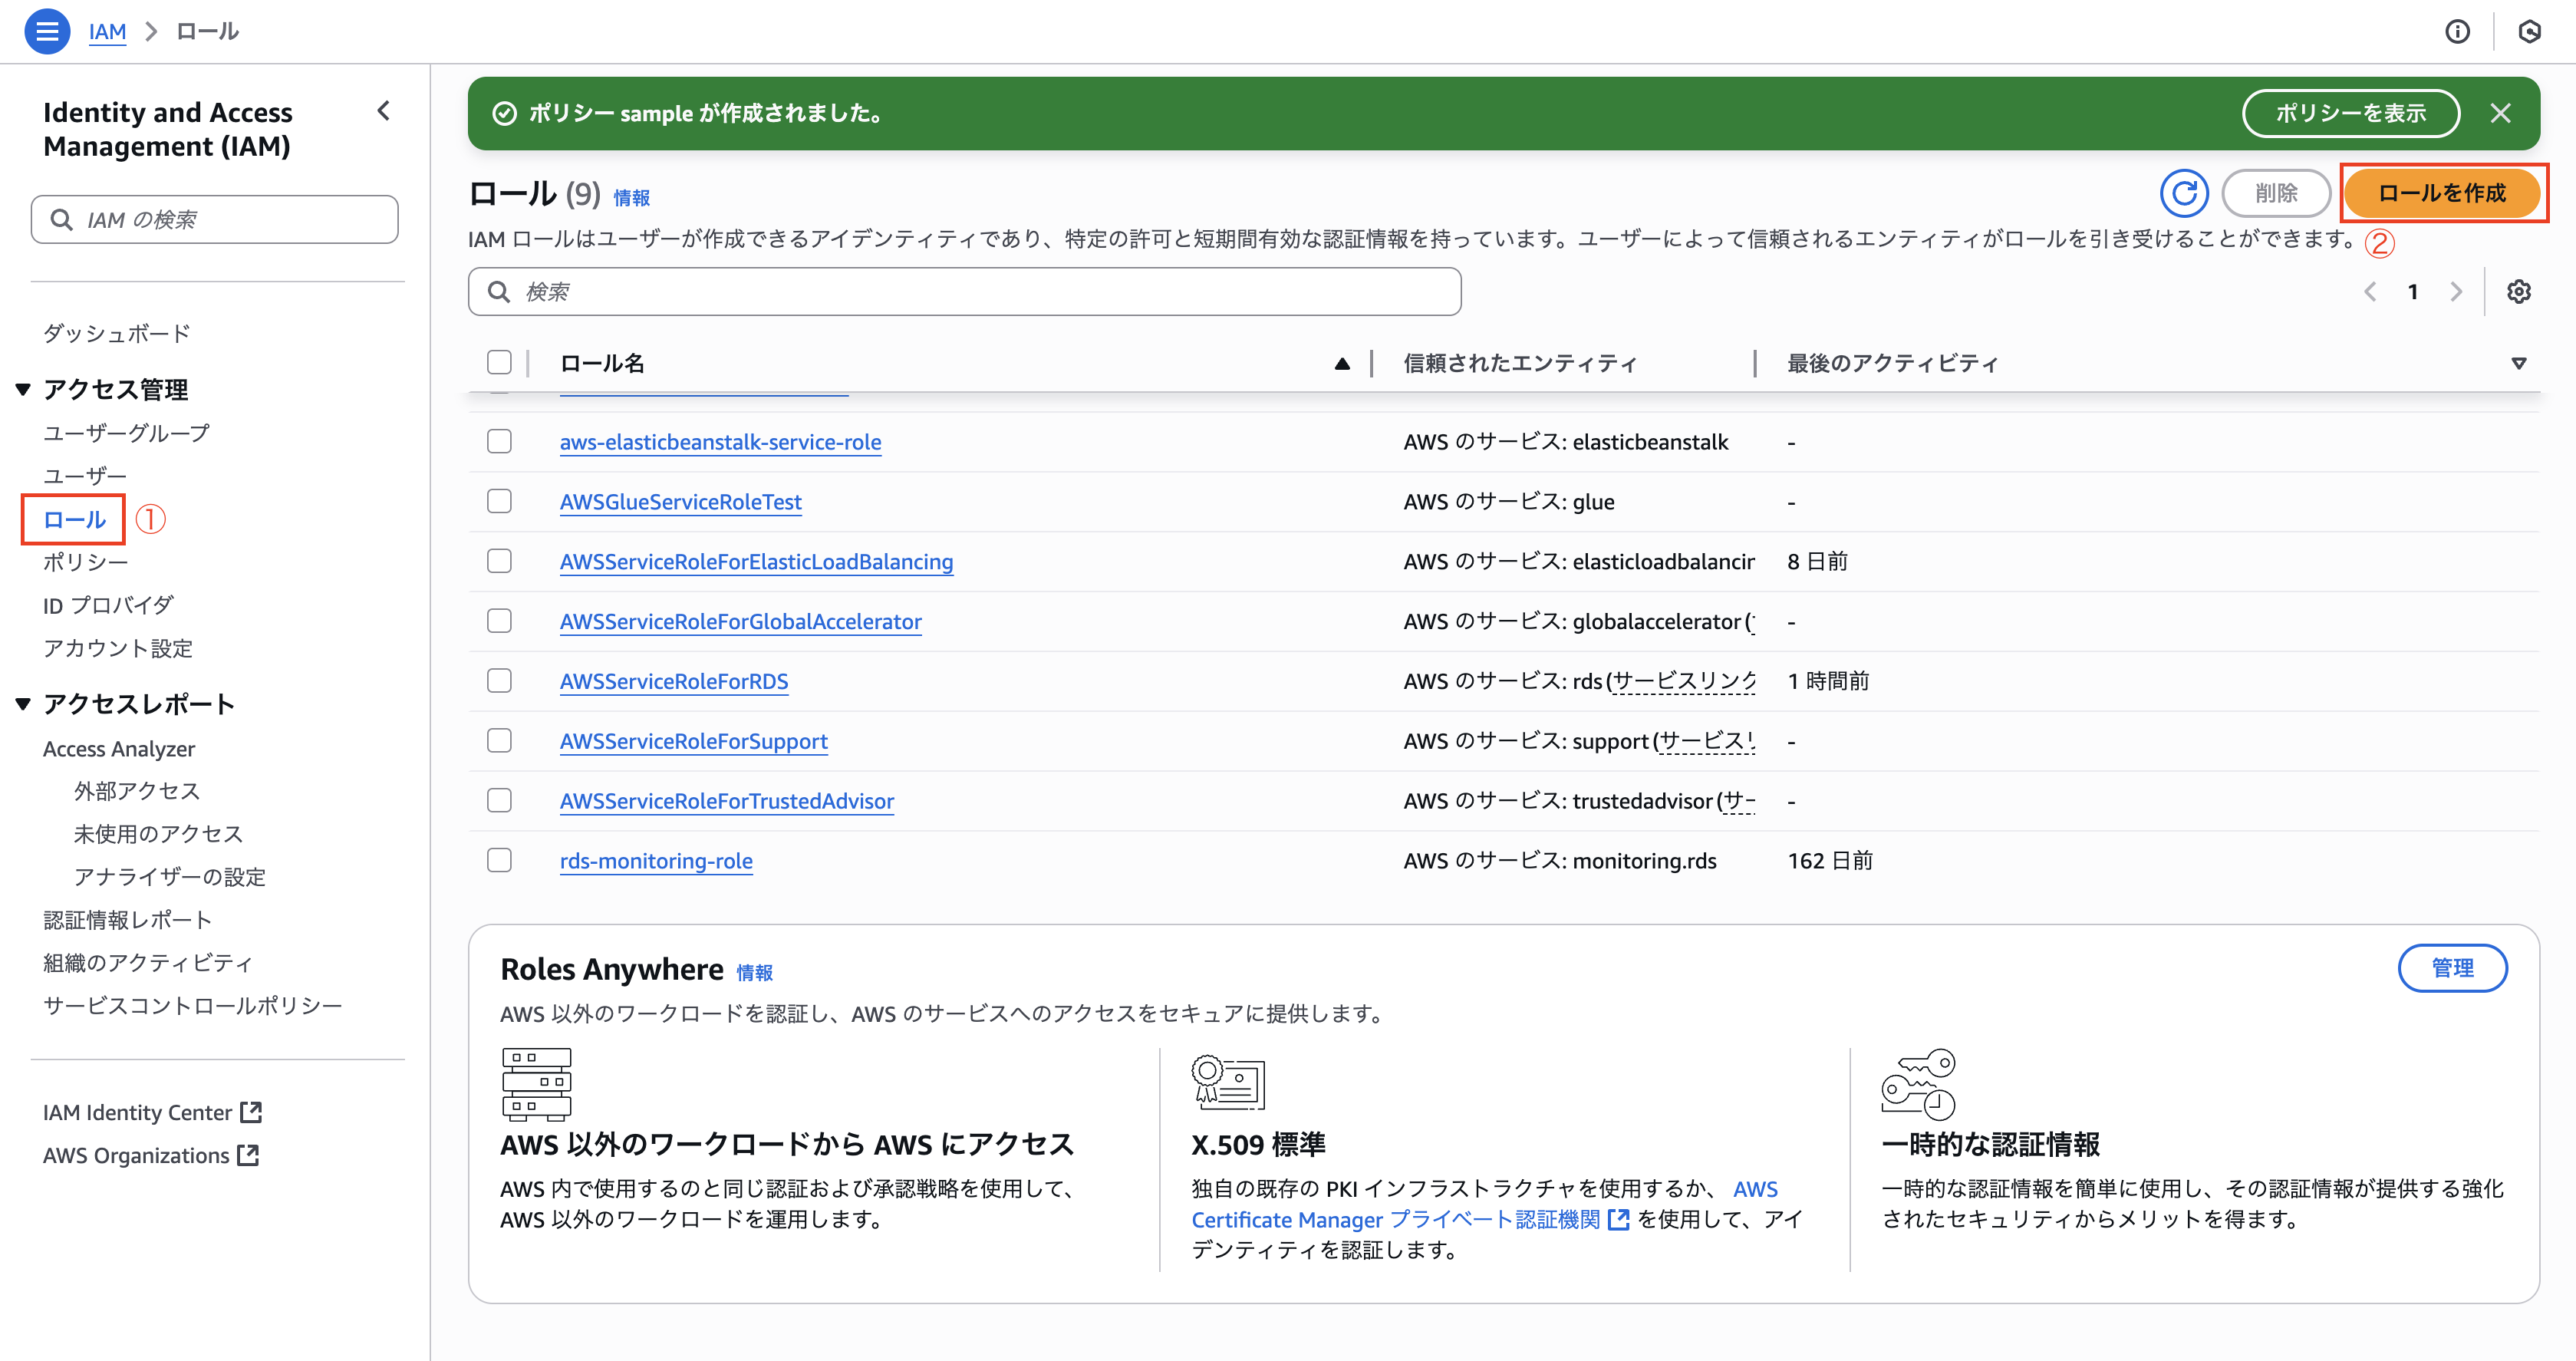Dismiss the green success notification
The height and width of the screenshot is (1361, 2576).
(x=2500, y=113)
